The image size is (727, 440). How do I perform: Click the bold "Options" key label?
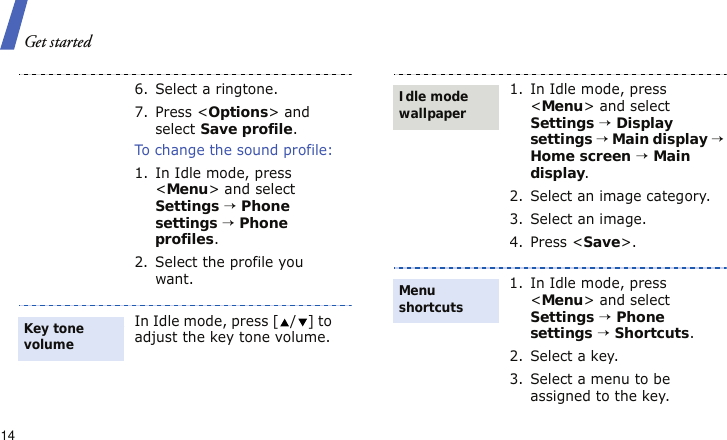238,112
